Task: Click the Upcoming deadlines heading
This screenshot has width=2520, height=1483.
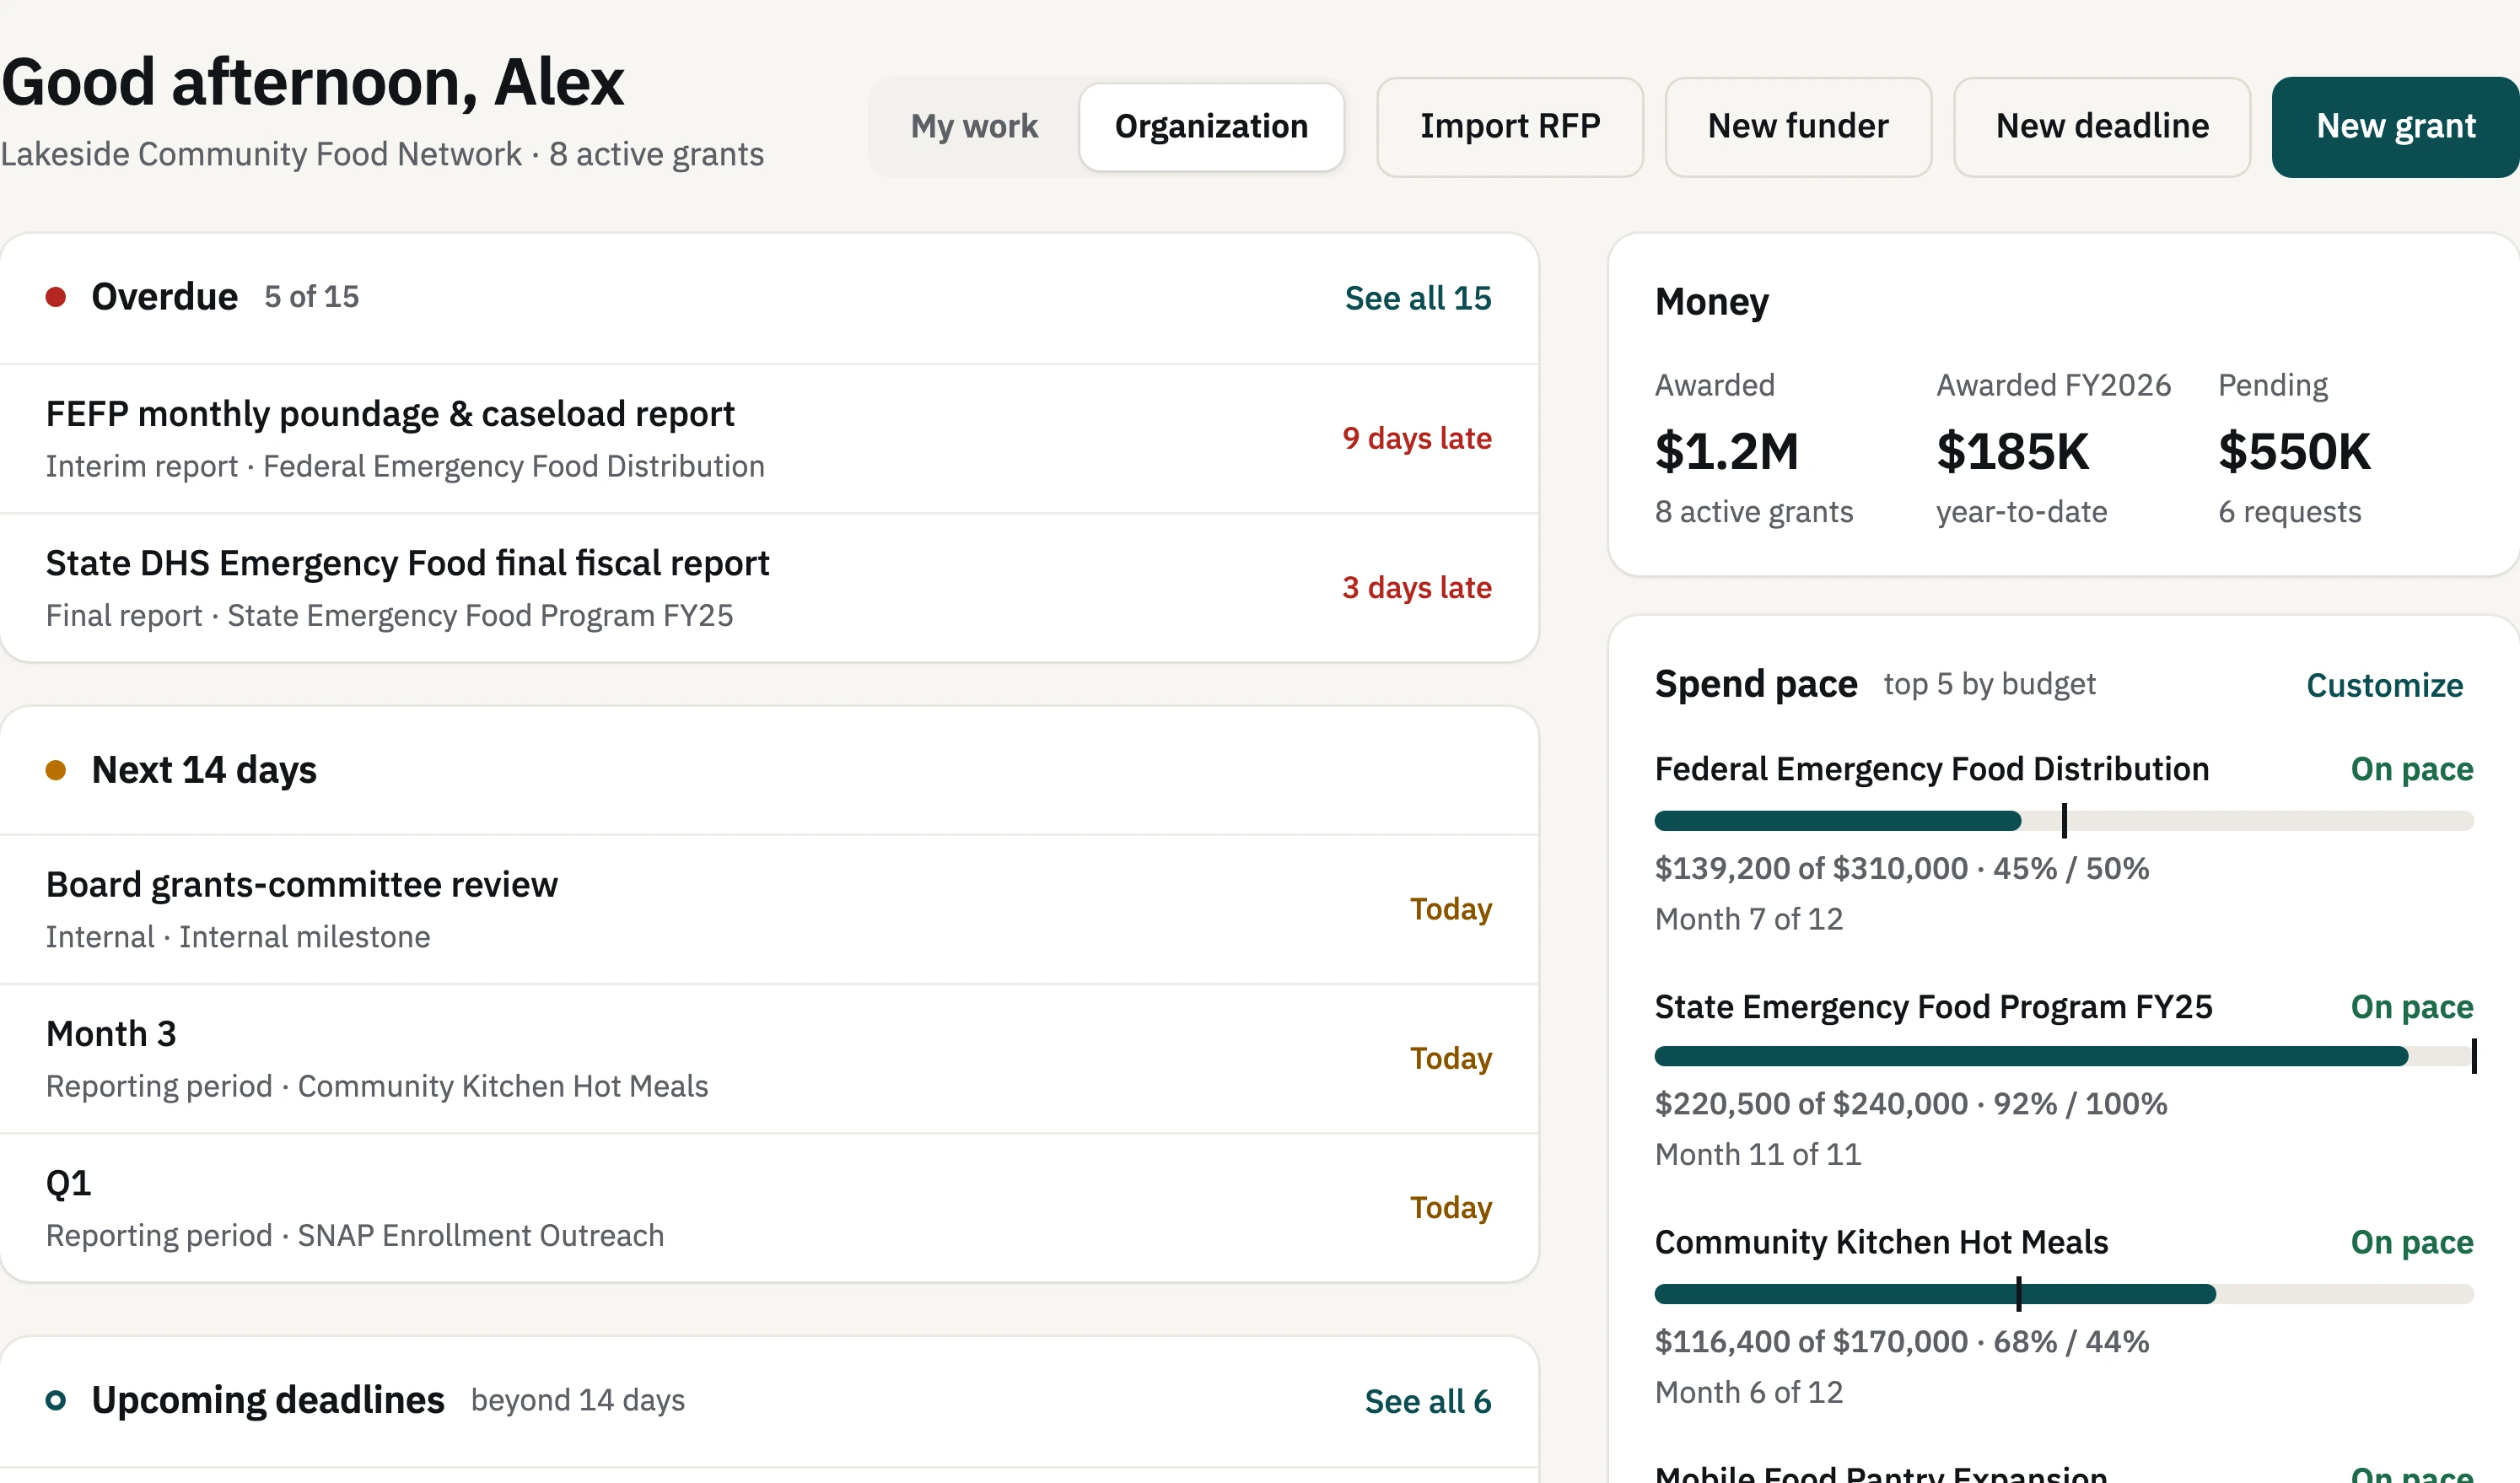Action: pyautogui.click(x=267, y=1400)
